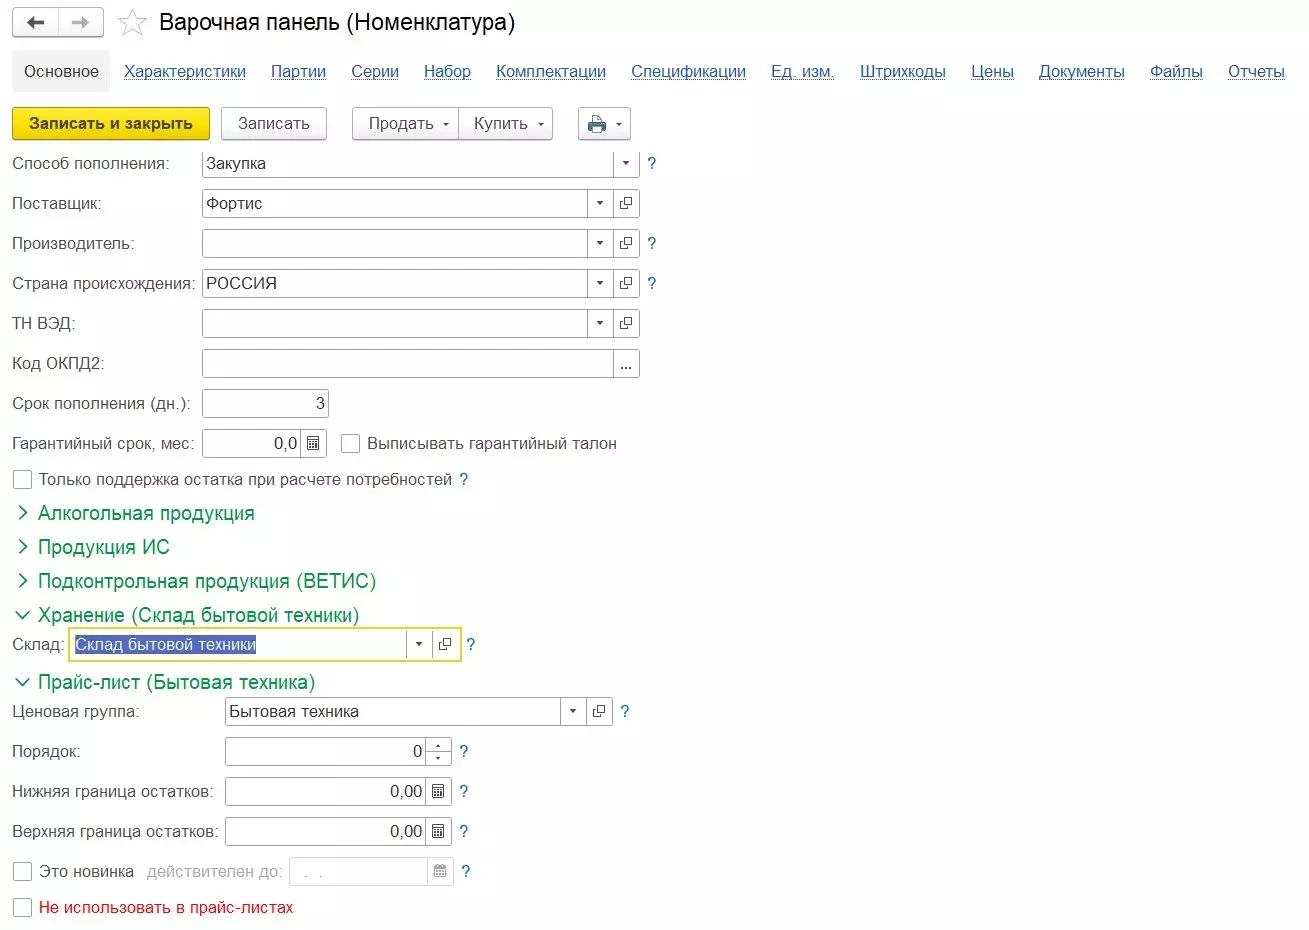Click ellipsis button for Код ОКПД2
1309x930 pixels.
(626, 364)
